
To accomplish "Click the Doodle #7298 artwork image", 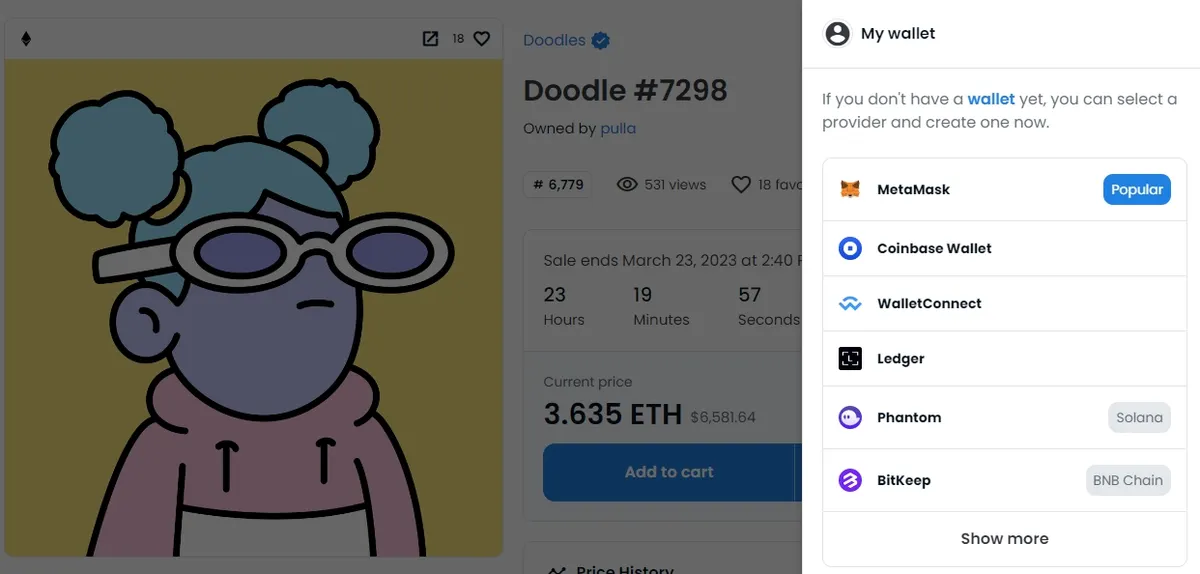I will [253, 307].
